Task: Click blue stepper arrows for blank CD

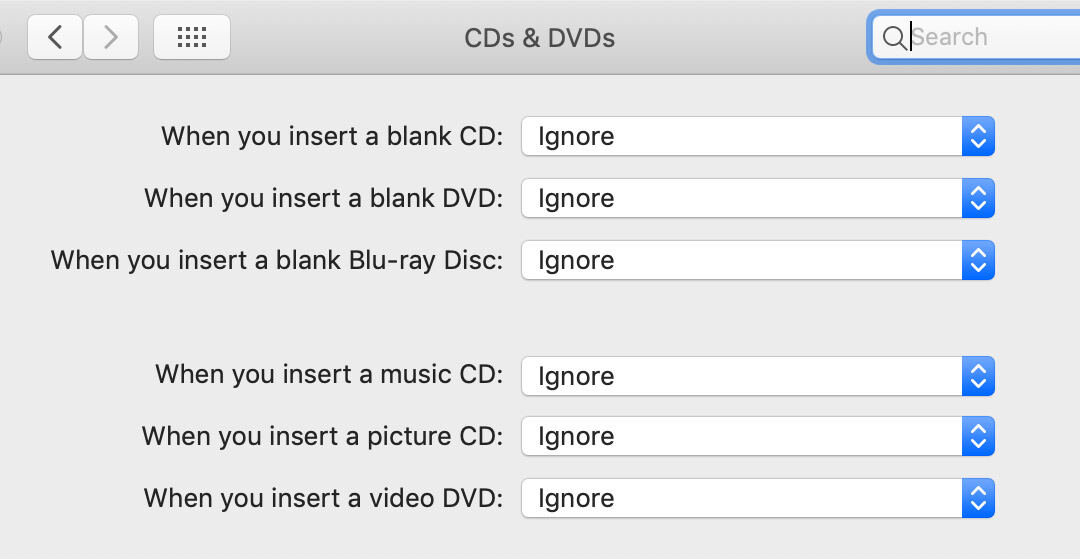Action: pyautogui.click(x=978, y=136)
